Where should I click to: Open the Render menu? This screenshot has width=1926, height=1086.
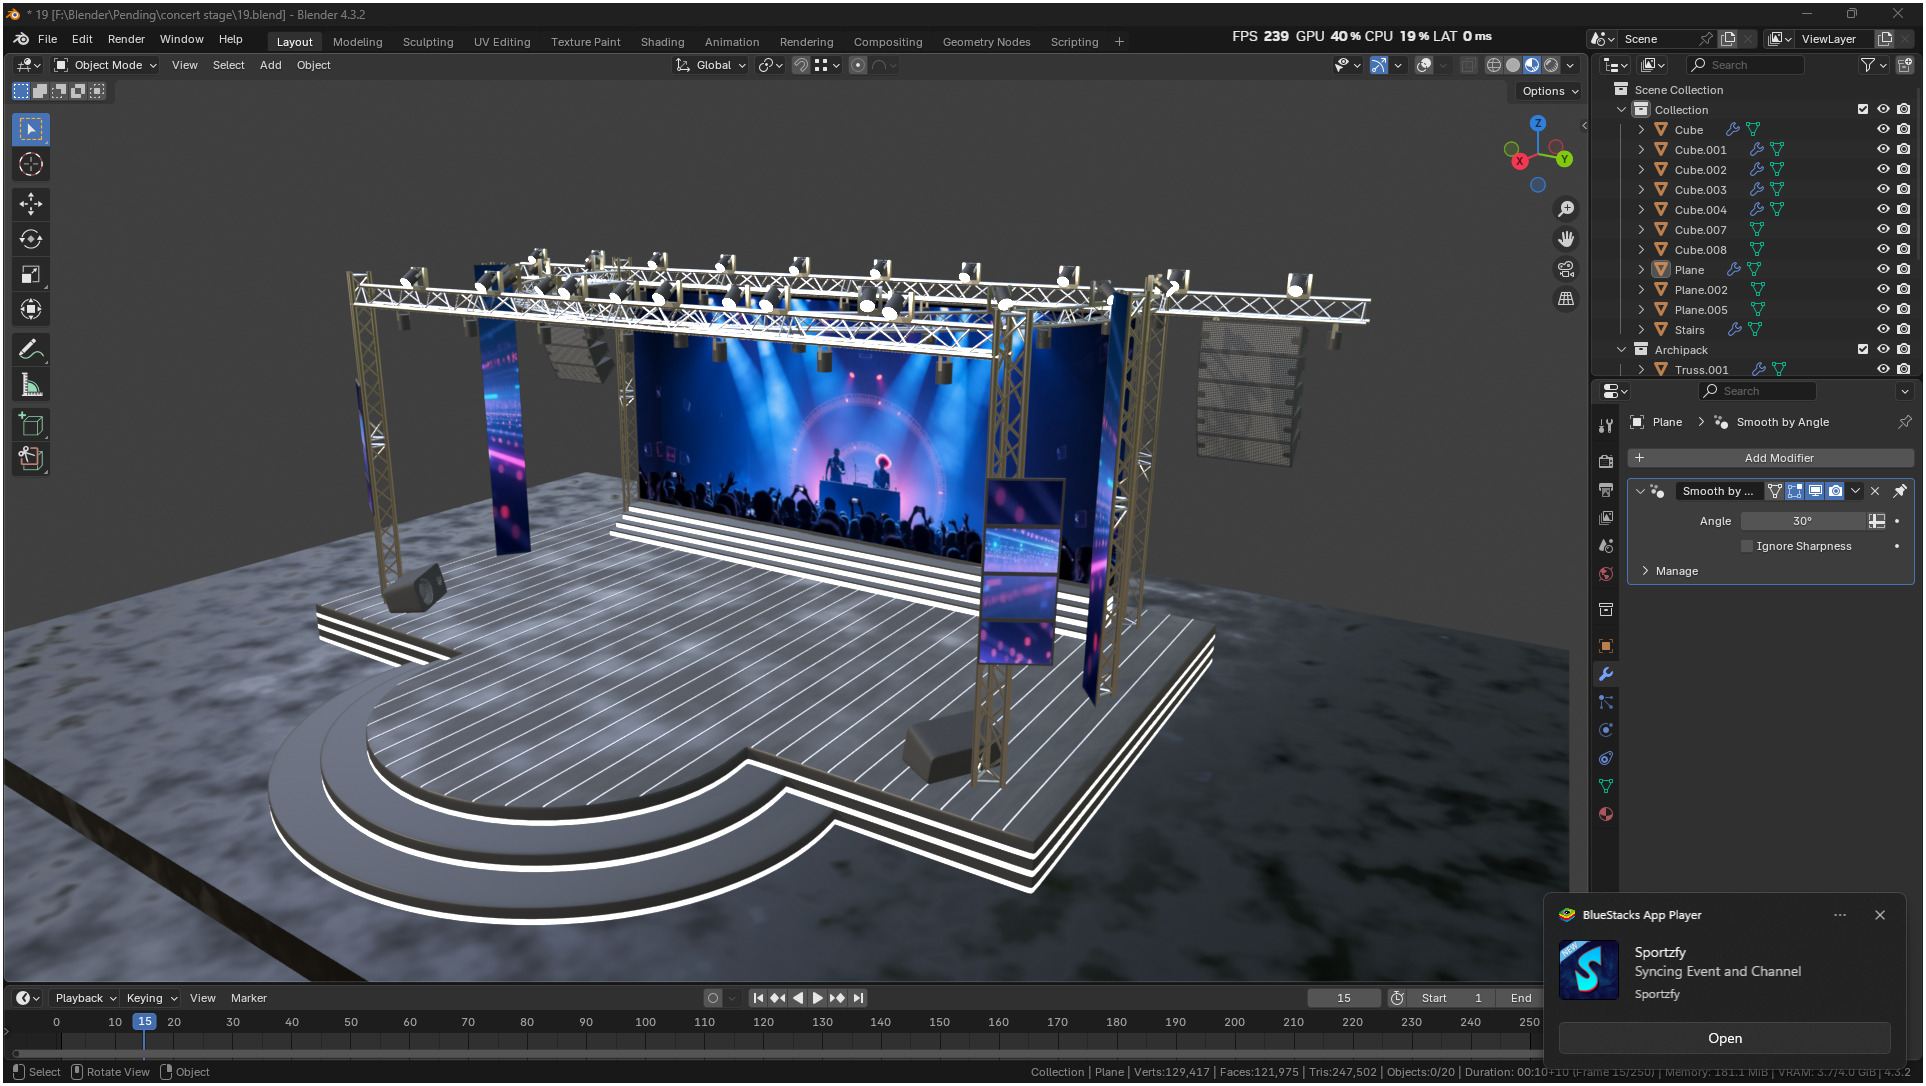pos(126,39)
